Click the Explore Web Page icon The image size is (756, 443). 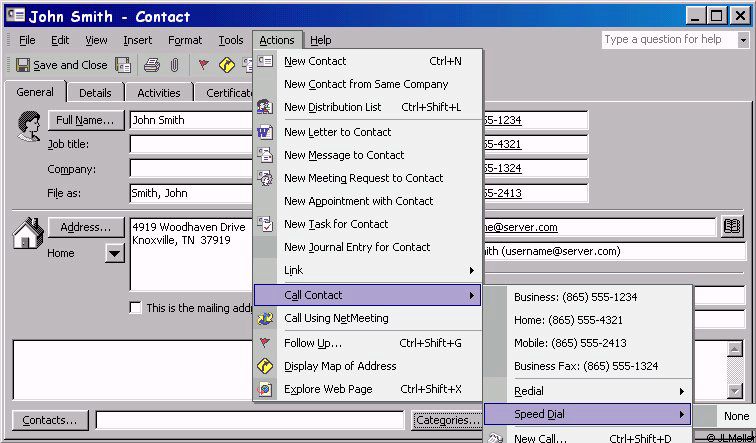[x=265, y=389]
